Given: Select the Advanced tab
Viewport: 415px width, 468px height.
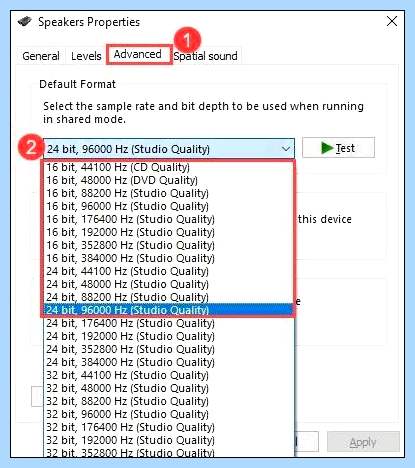Looking at the screenshot, I should pyautogui.click(x=138, y=54).
